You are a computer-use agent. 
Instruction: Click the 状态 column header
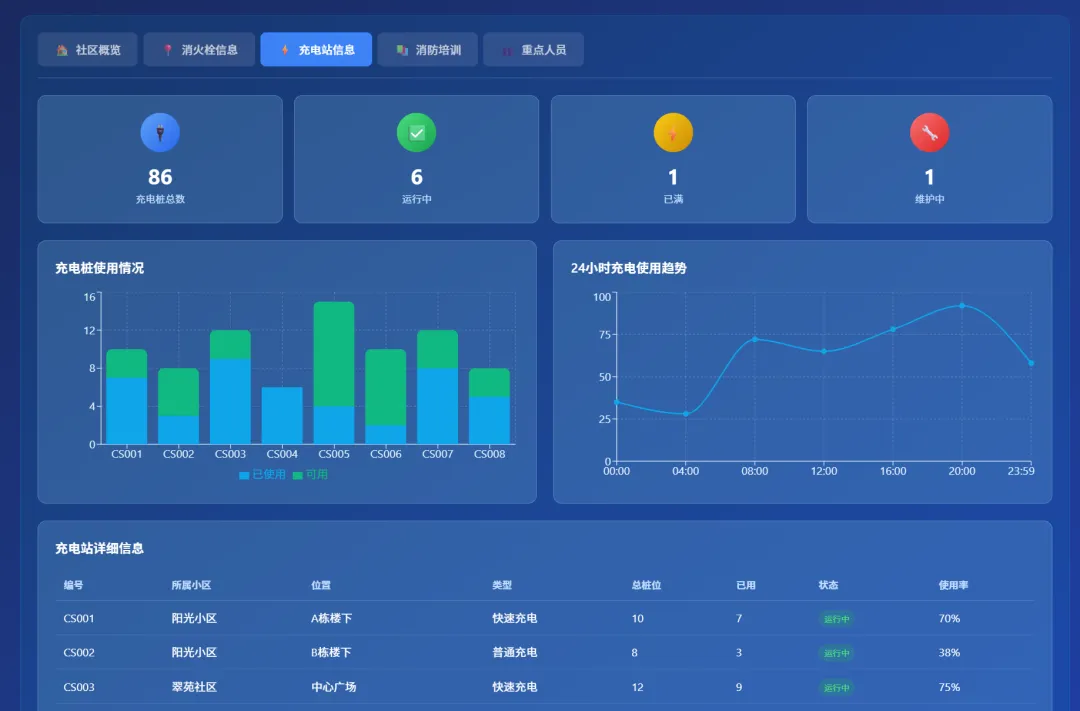[829, 585]
